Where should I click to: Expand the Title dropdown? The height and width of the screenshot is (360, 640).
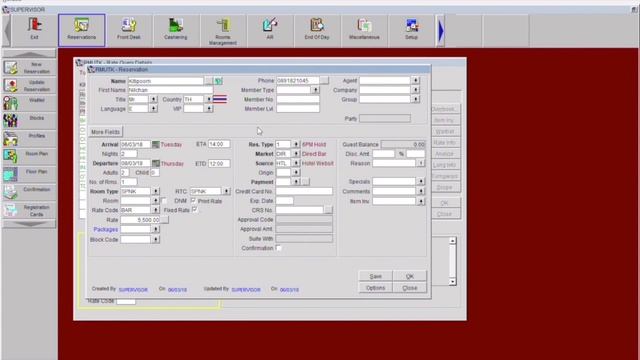153,99
